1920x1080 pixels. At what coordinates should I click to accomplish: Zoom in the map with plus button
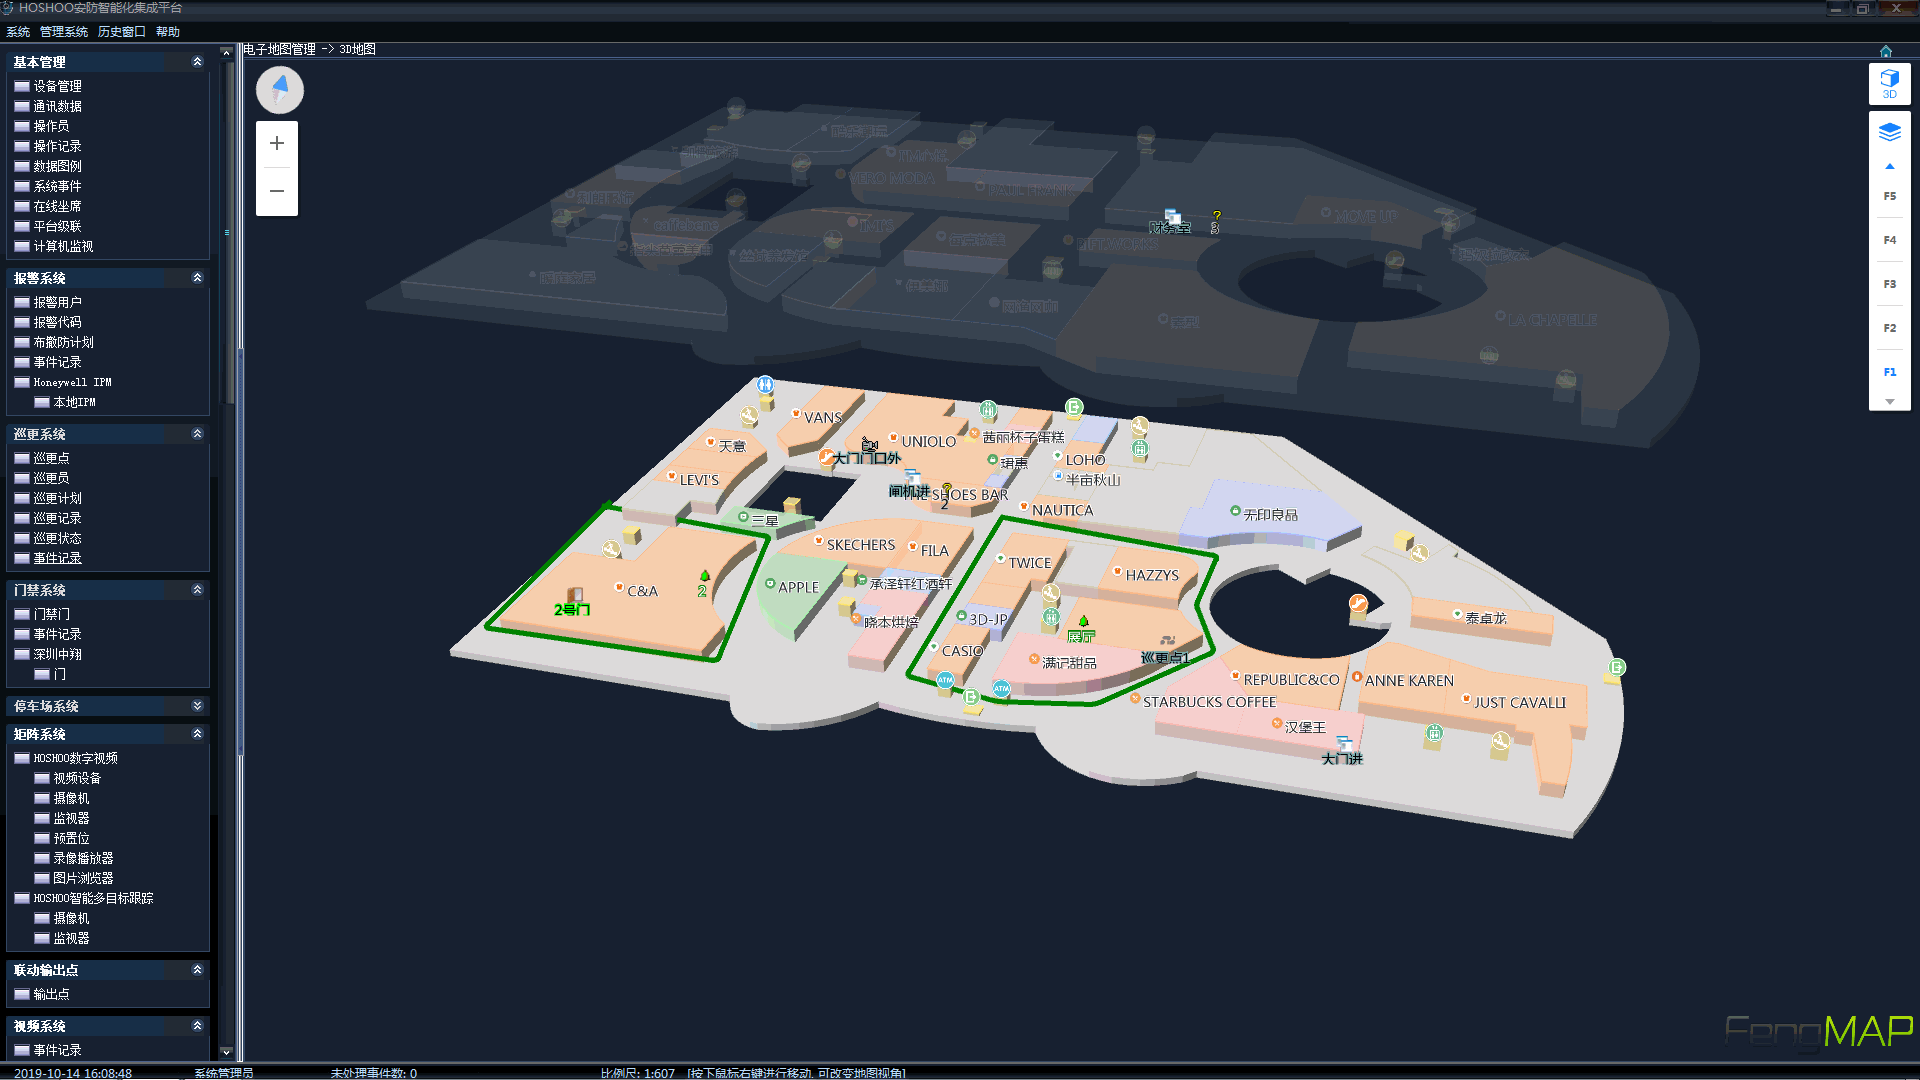[277, 144]
